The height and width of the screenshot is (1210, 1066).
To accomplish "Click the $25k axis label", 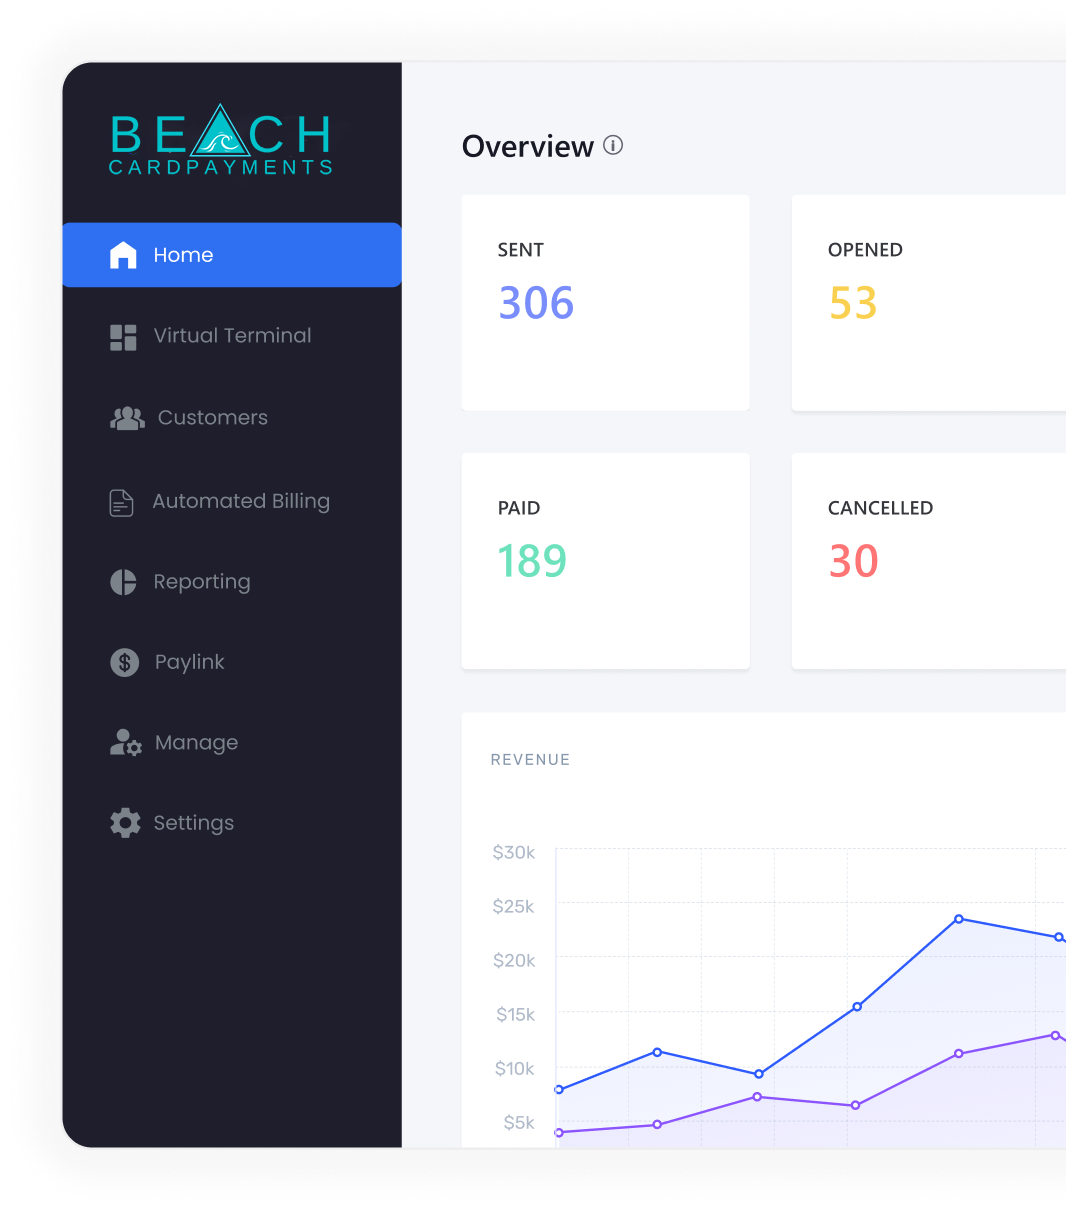I will [514, 906].
